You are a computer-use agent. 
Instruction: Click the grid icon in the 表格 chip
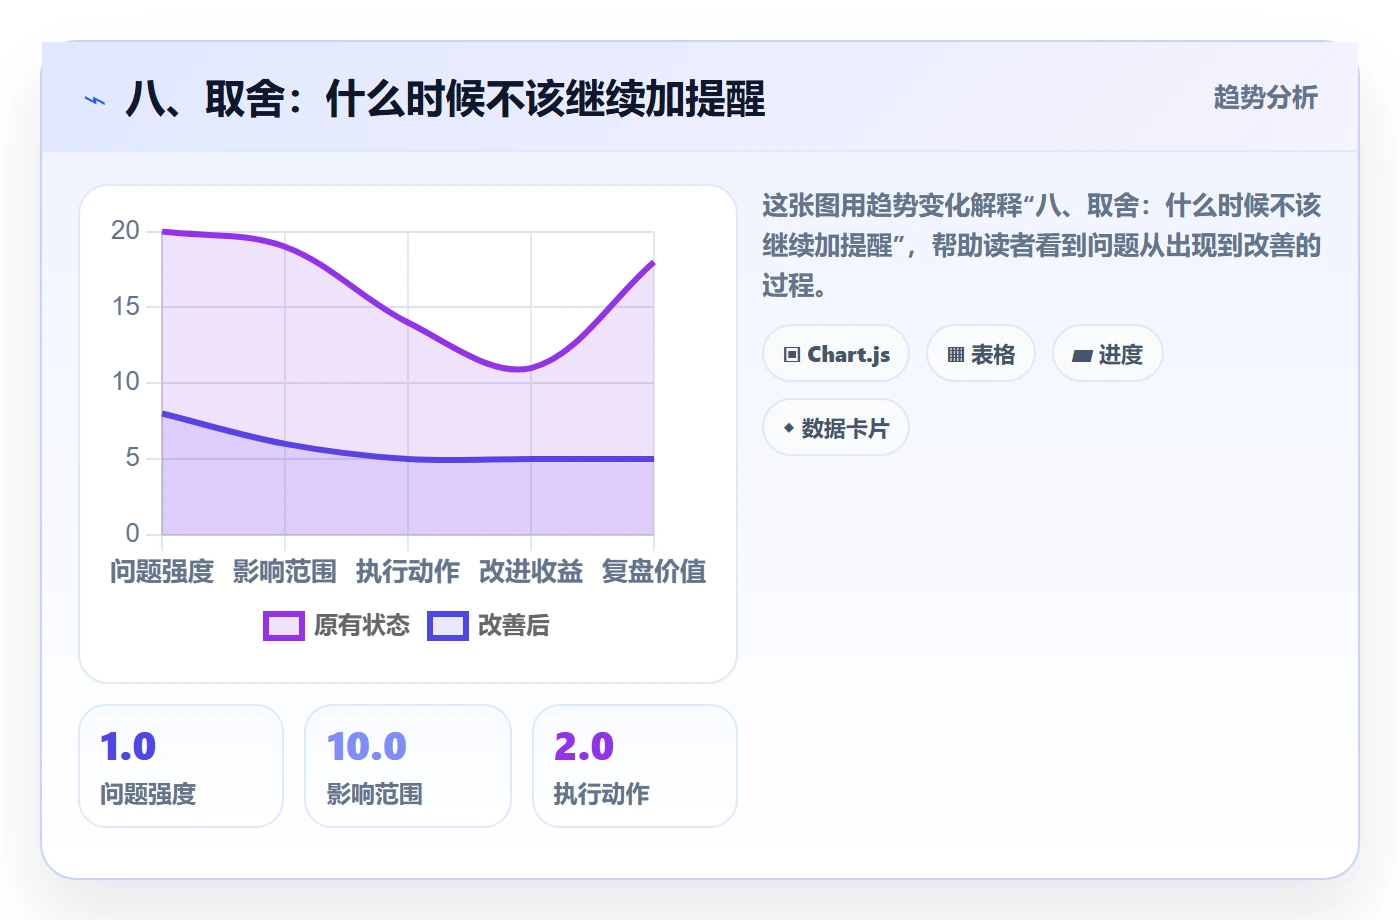pyautogui.click(x=956, y=355)
